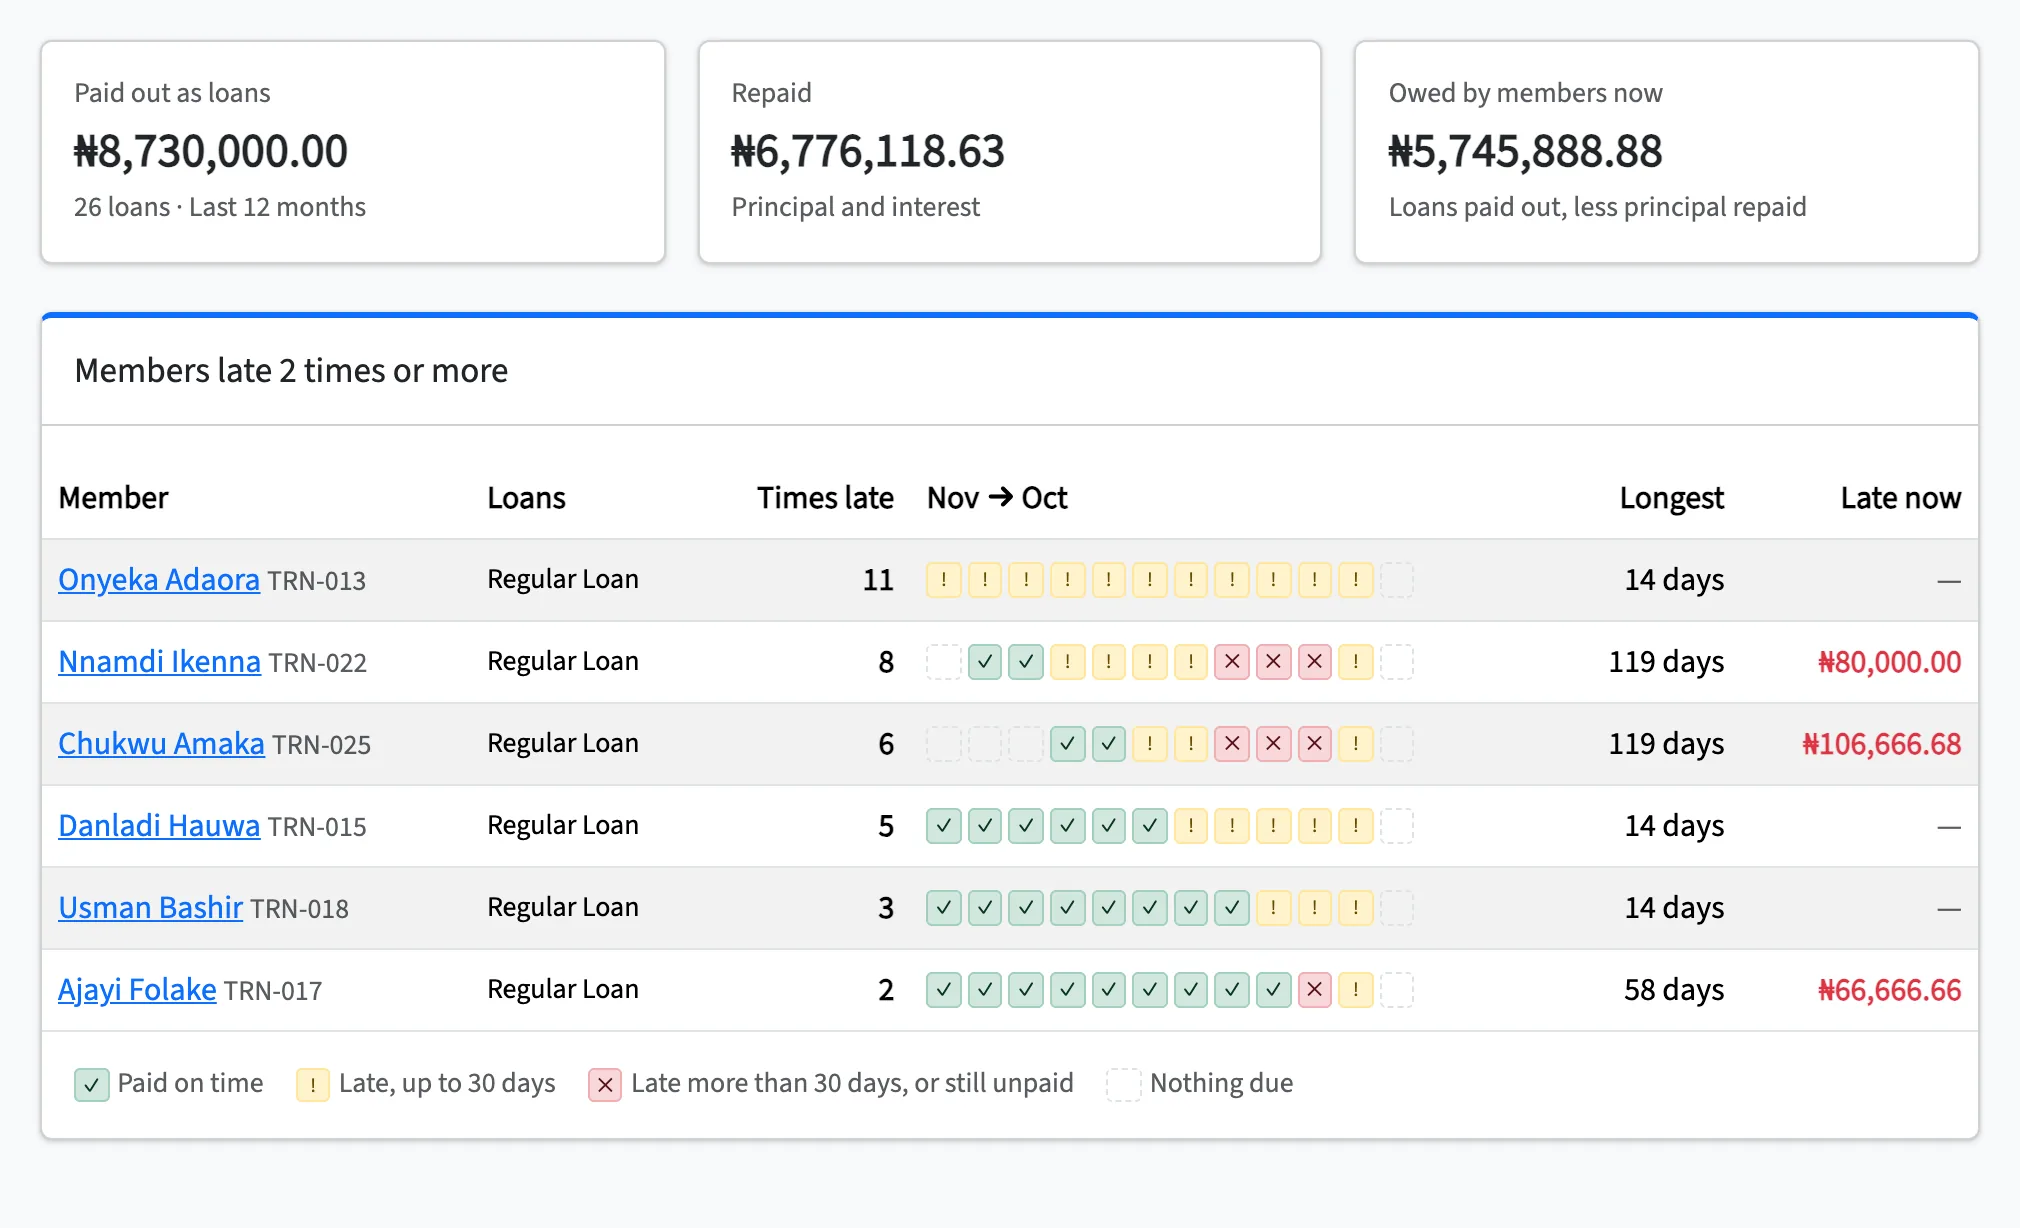Viewport: 2020px width, 1228px height.
Task: Click the ₦80,000.00 late amount
Action: tap(1889, 662)
